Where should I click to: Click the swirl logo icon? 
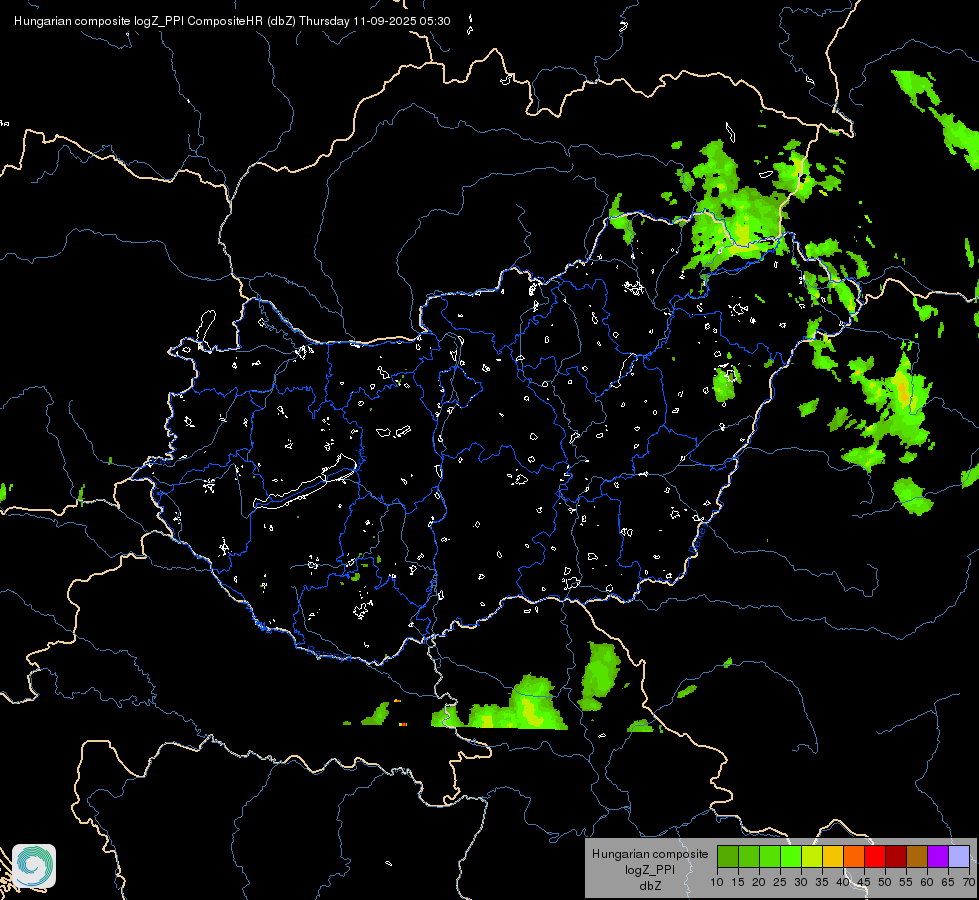pyautogui.click(x=34, y=866)
